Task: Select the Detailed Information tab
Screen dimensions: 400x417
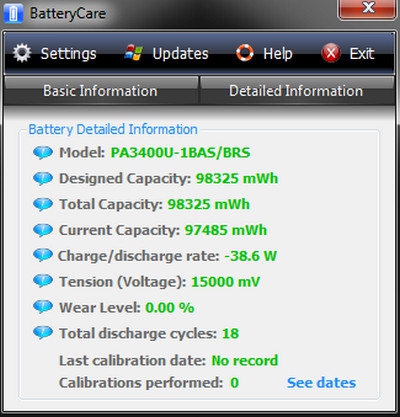Action: (x=296, y=91)
